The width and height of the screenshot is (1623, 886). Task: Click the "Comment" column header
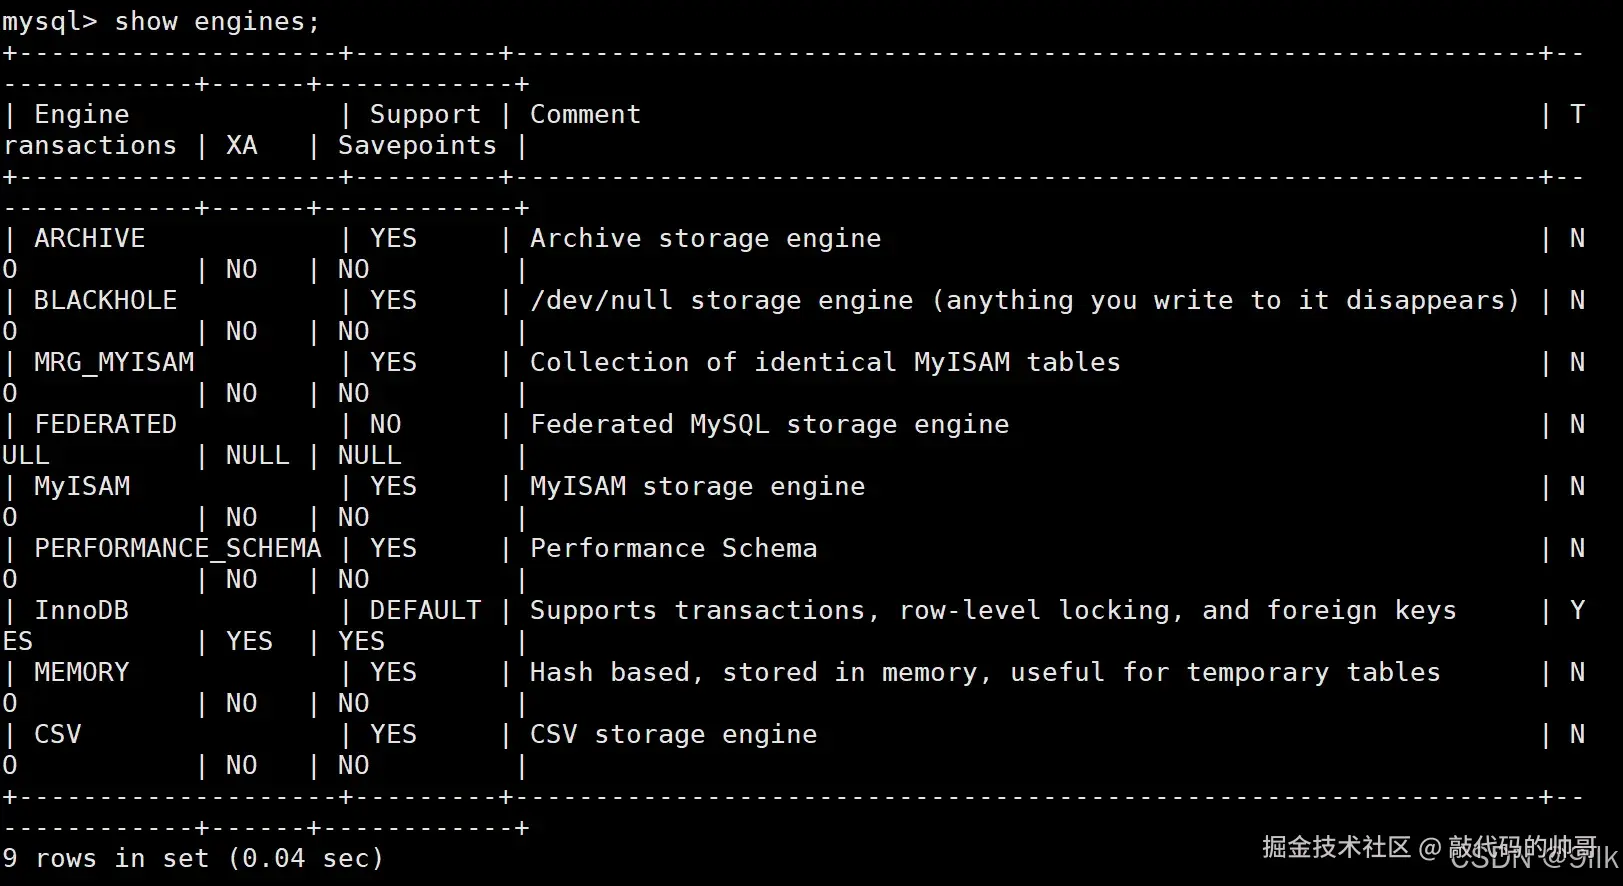coord(585,115)
